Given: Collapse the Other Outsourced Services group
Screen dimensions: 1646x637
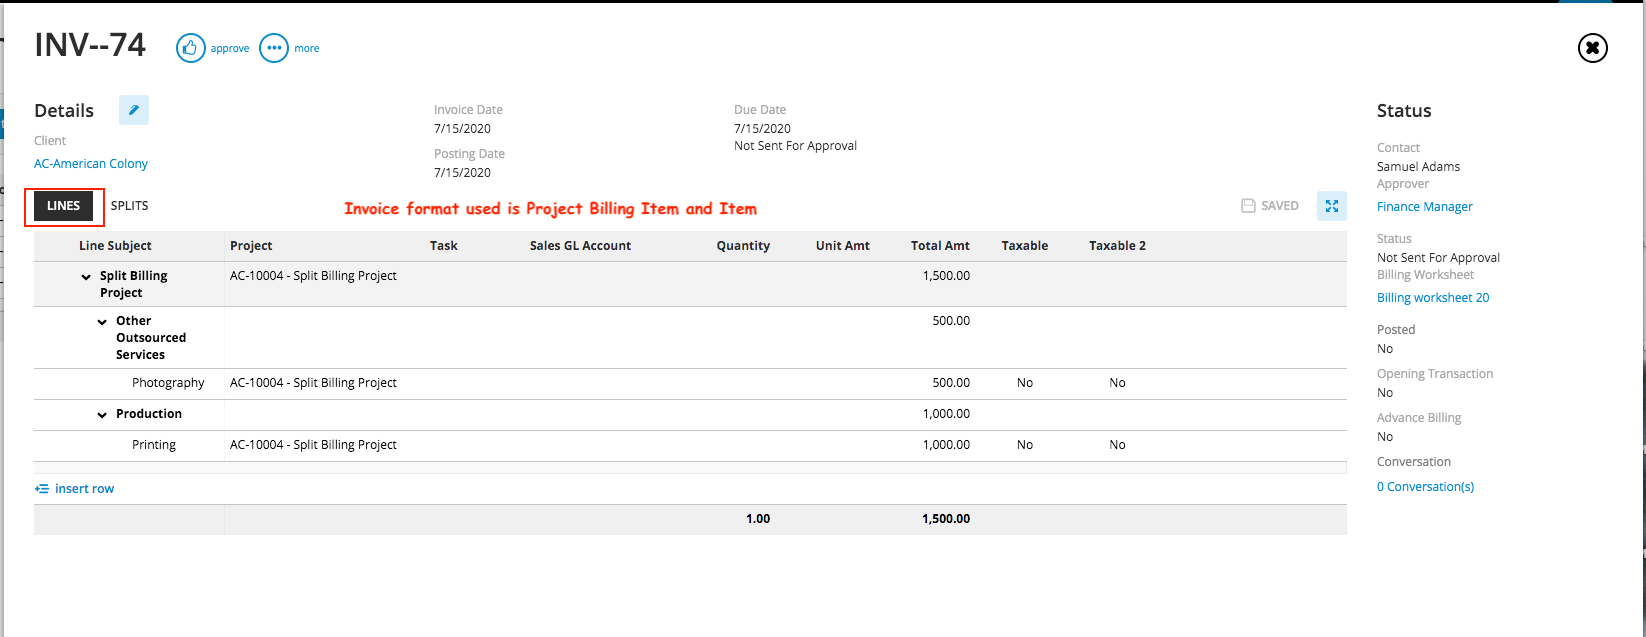Looking at the screenshot, I should pyautogui.click(x=103, y=322).
